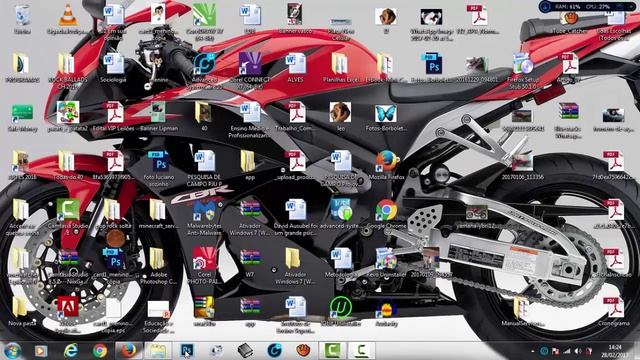640x360 pixels.
Task: Show hidden system tray icons
Action: [532, 351]
